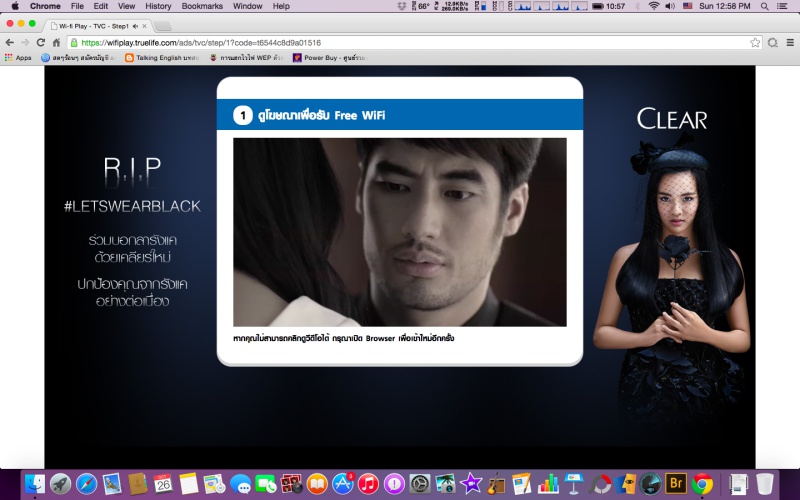The height and width of the screenshot is (500, 800).
Task: Open the Apps bookmarks shortcut
Action: (x=18, y=58)
